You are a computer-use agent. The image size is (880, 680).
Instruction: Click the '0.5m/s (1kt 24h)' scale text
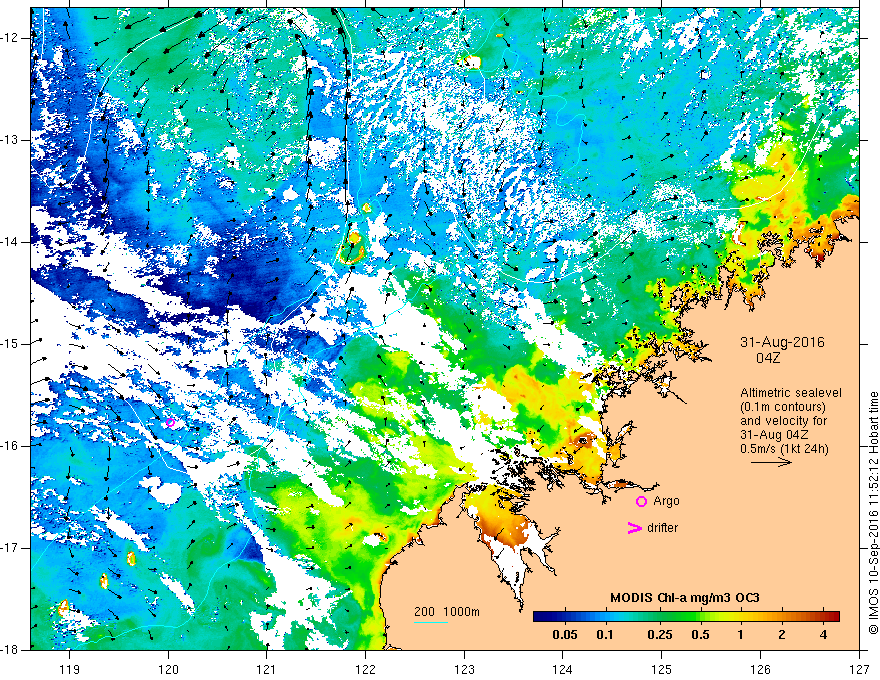click(x=784, y=449)
